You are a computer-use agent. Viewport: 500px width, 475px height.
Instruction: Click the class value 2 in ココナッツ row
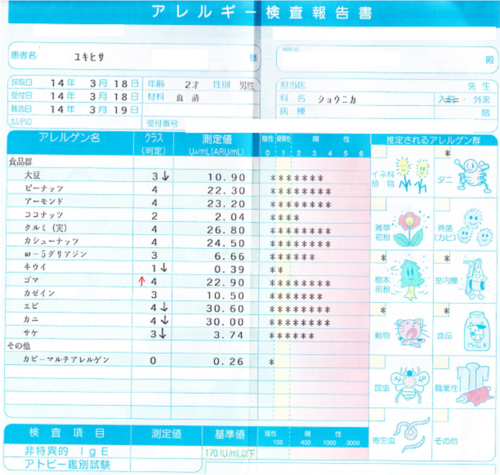click(x=154, y=216)
